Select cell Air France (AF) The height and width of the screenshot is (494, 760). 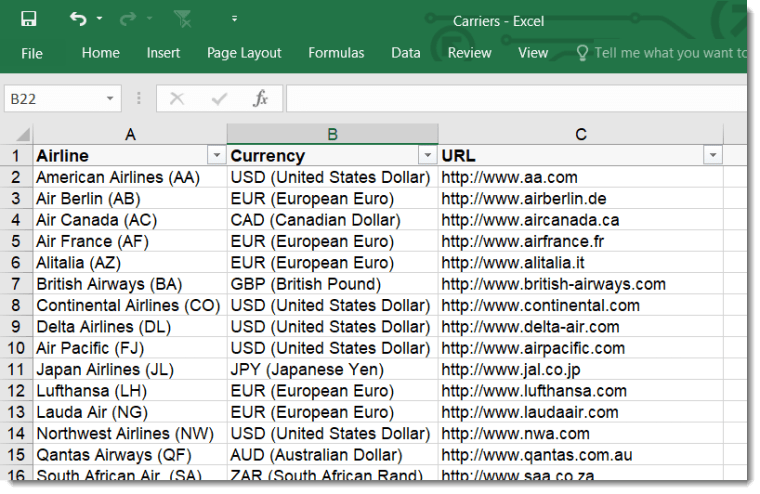130,241
